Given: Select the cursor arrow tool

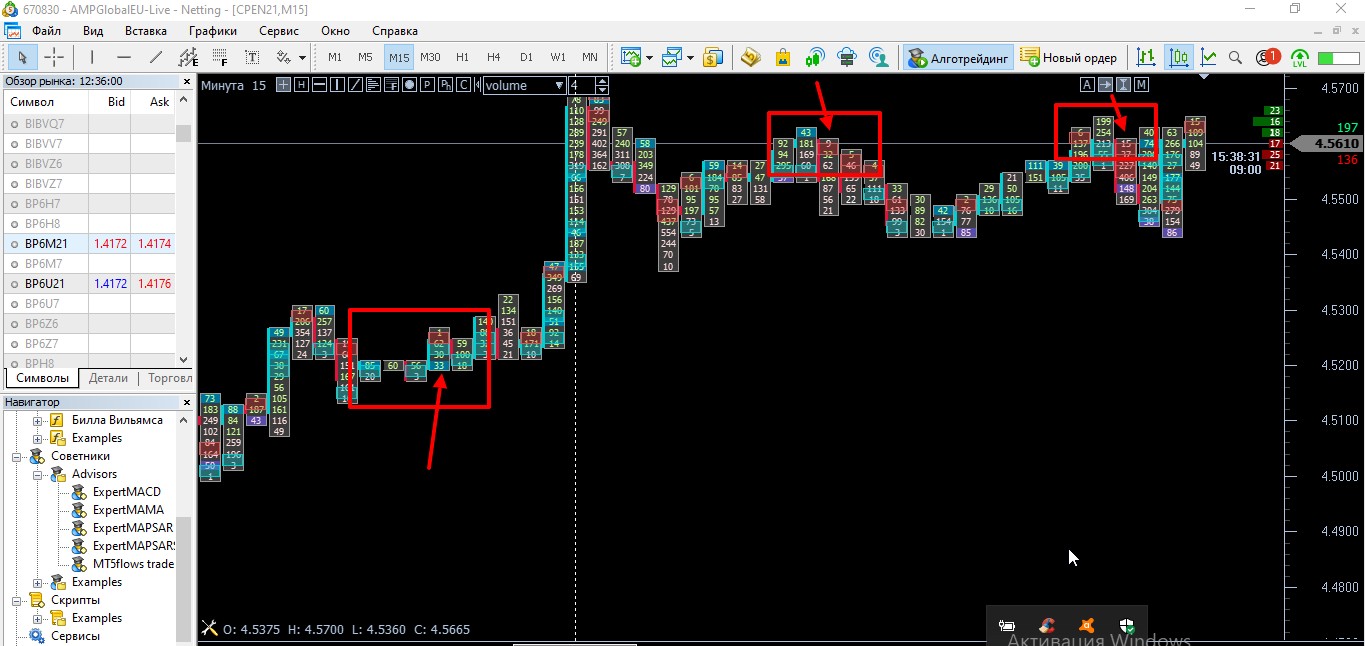Looking at the screenshot, I should click(22, 57).
